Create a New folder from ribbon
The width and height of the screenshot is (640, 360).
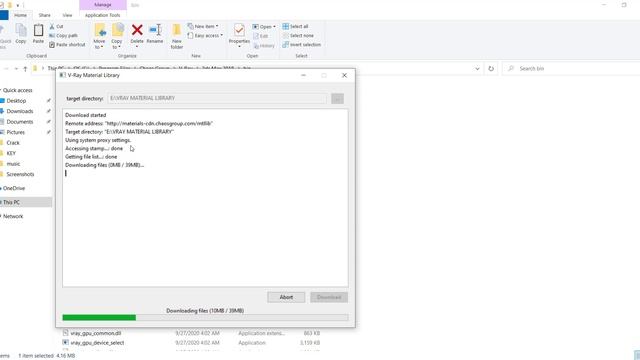click(177, 36)
